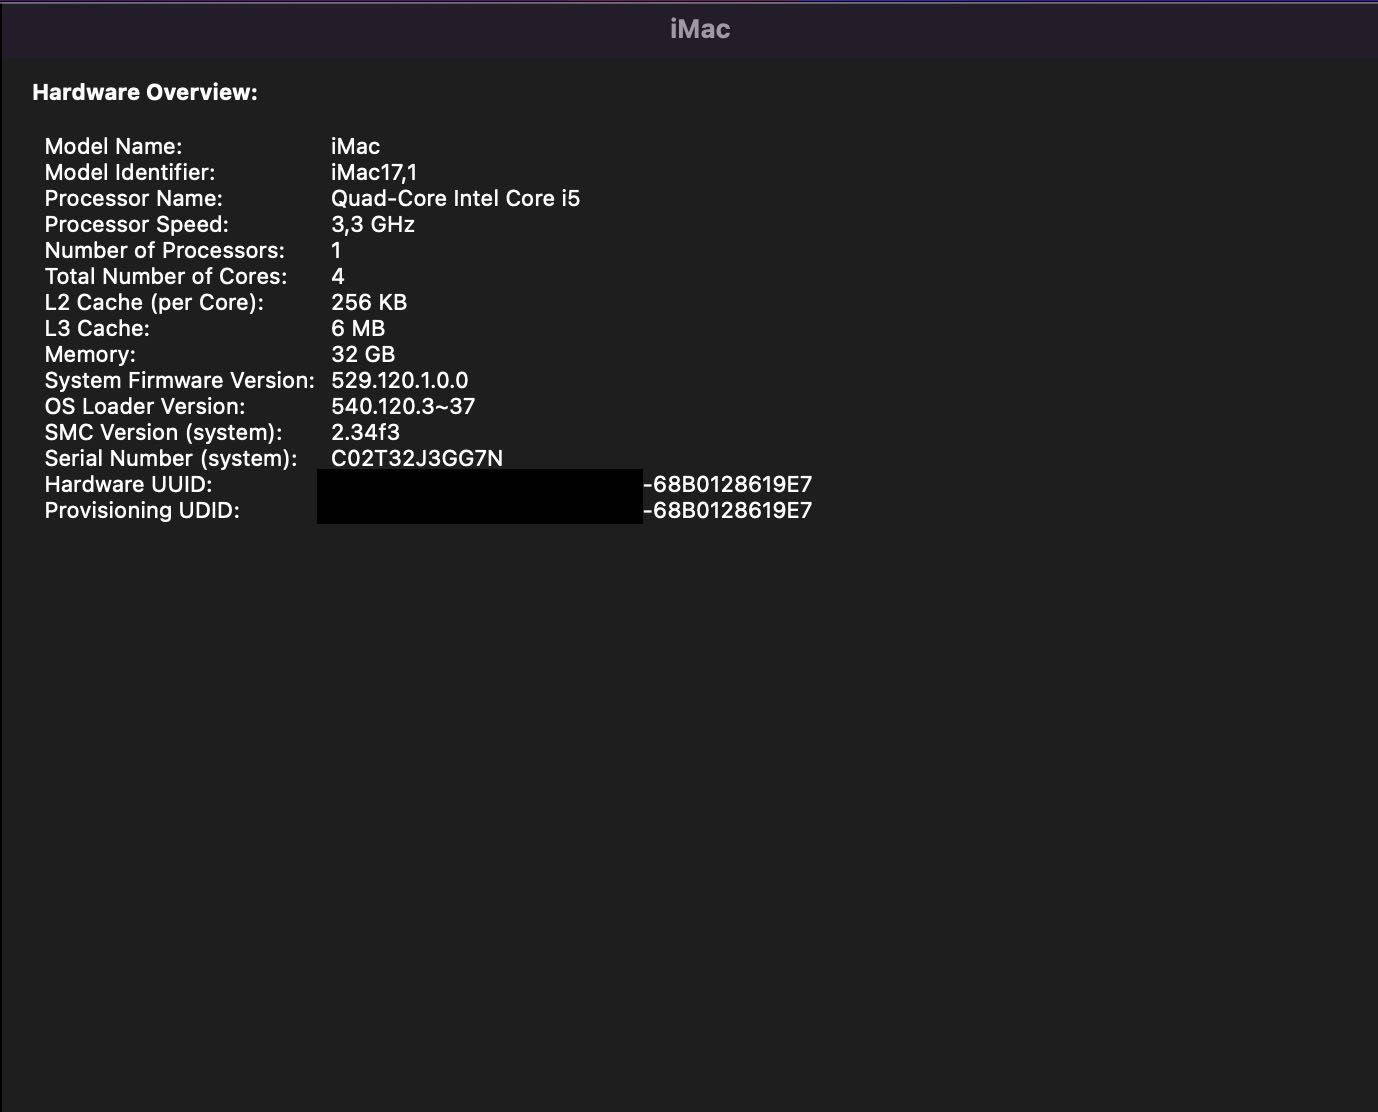Image resolution: width=1378 pixels, height=1112 pixels.
Task: Select the value 540.120.3~37
Action: pyautogui.click(x=402, y=406)
